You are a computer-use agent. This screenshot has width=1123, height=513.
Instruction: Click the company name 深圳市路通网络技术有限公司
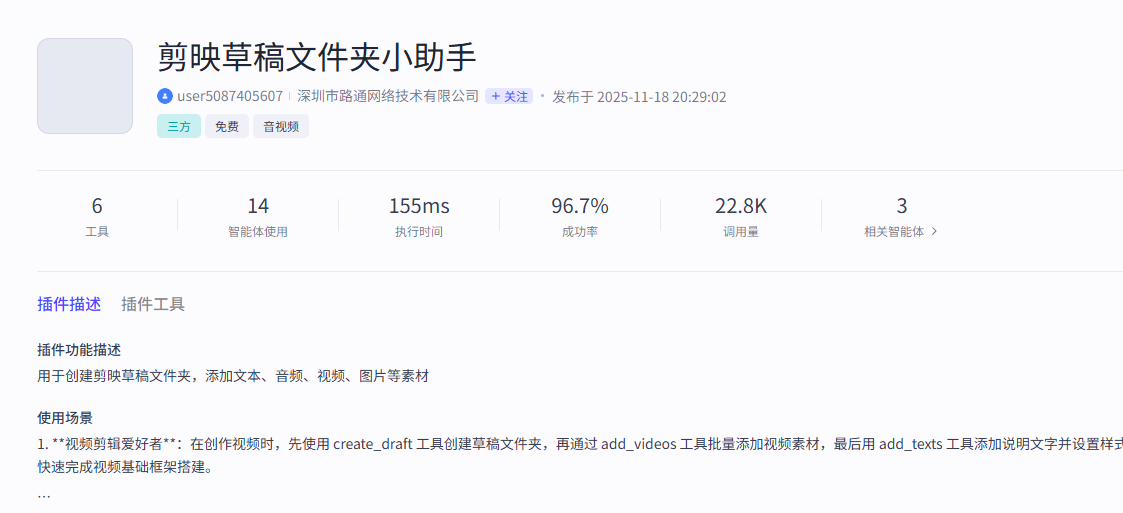(388, 96)
